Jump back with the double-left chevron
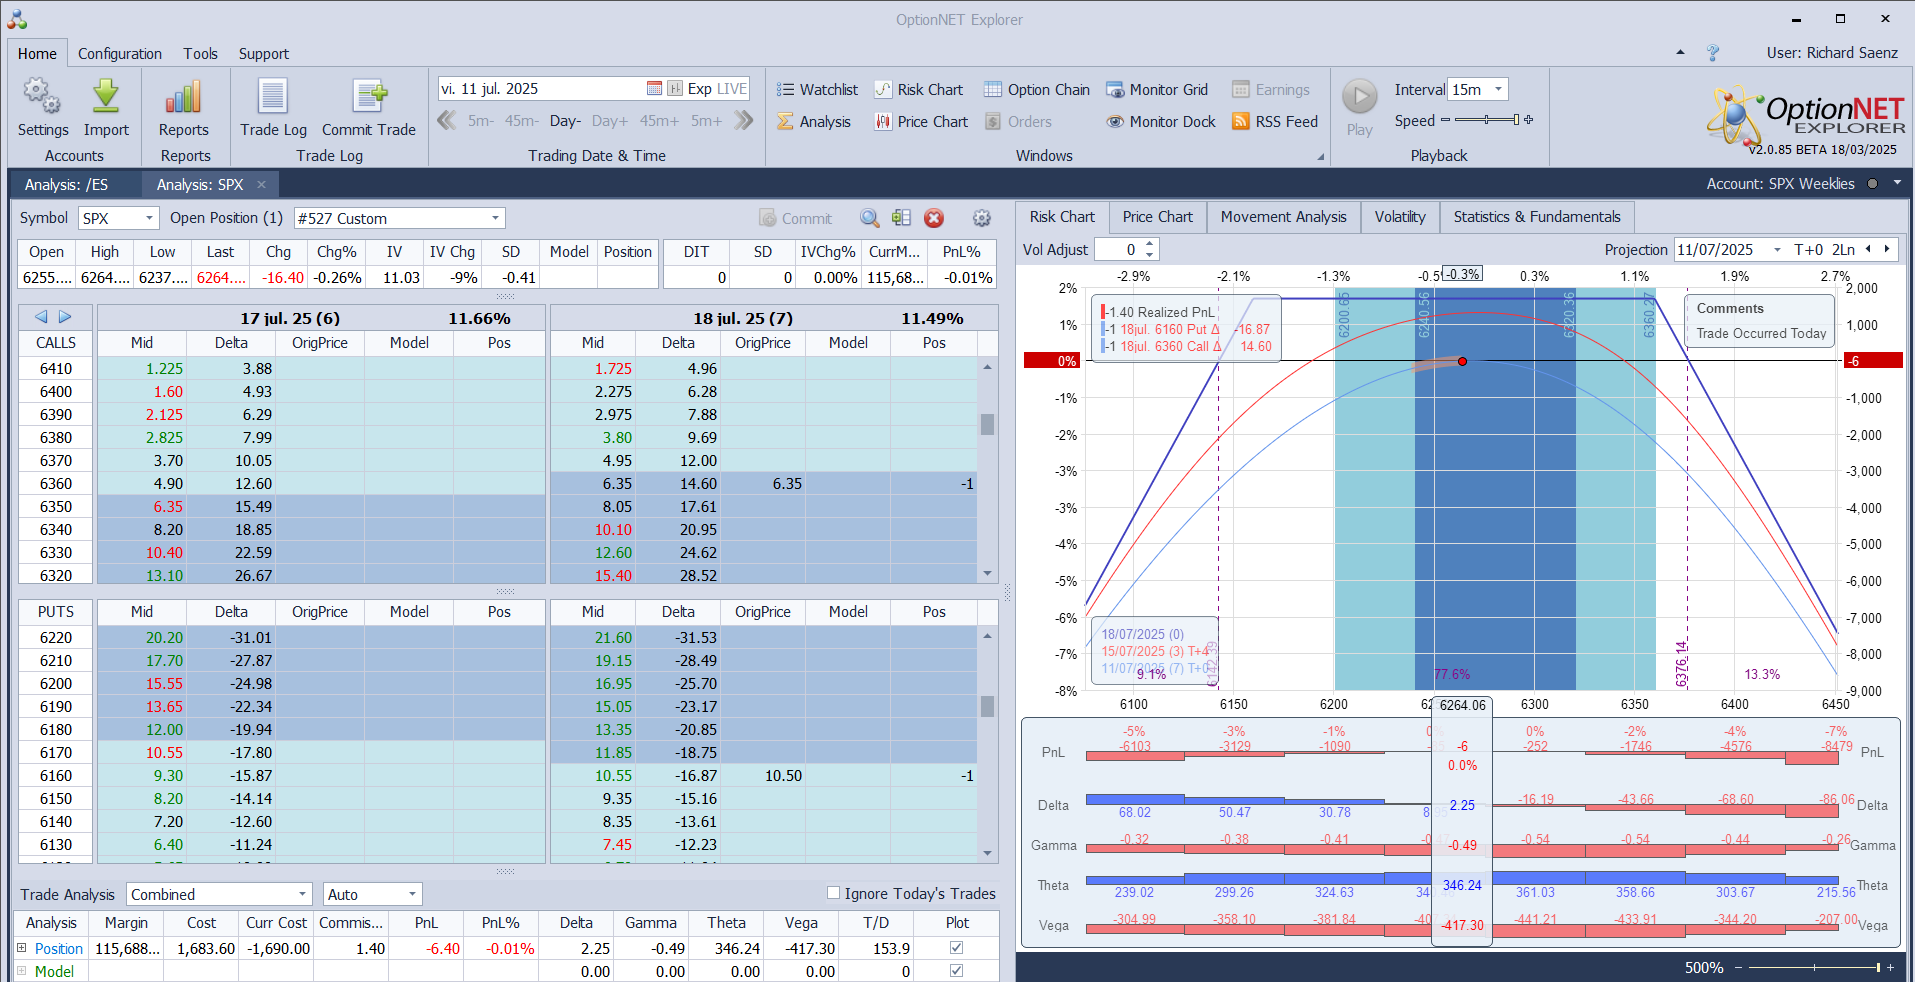Viewport: 1915px width, 982px height. click(447, 121)
